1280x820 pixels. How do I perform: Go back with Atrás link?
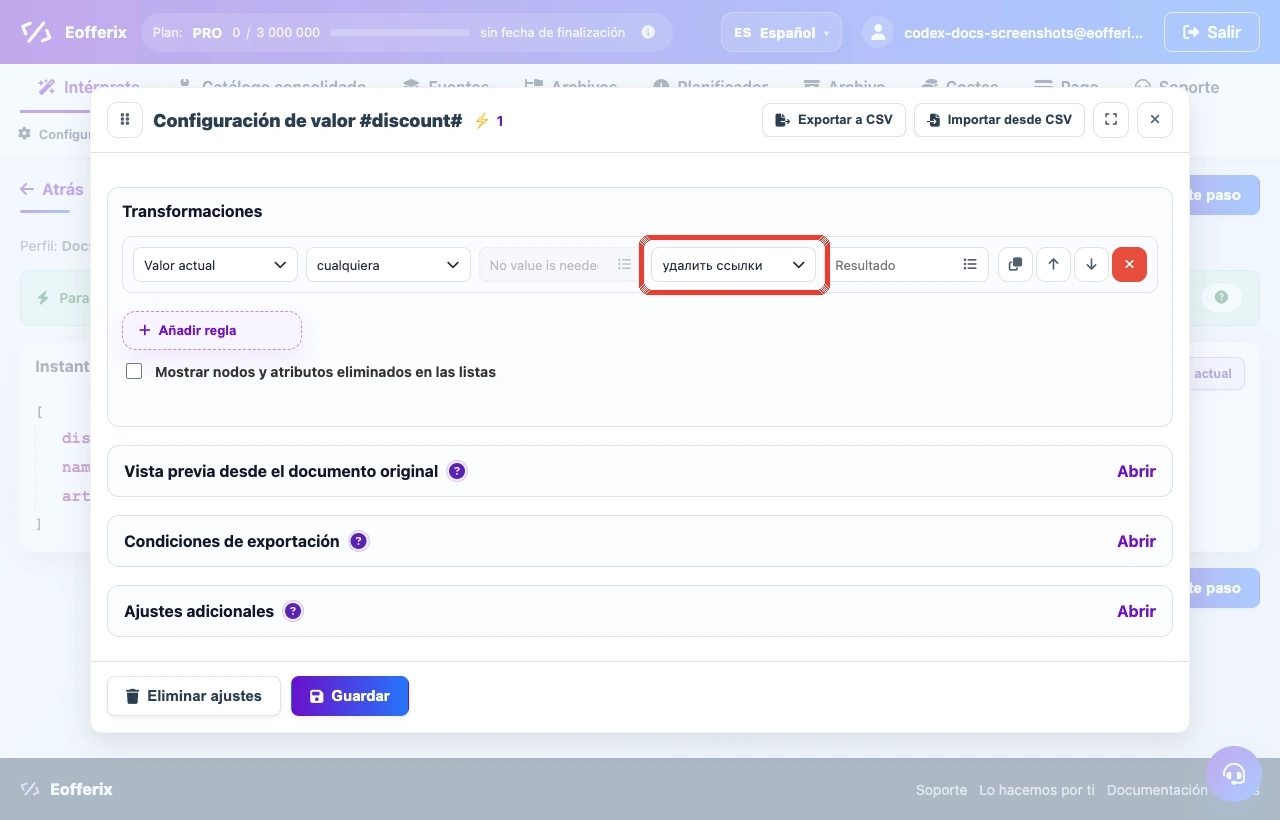tap(52, 189)
